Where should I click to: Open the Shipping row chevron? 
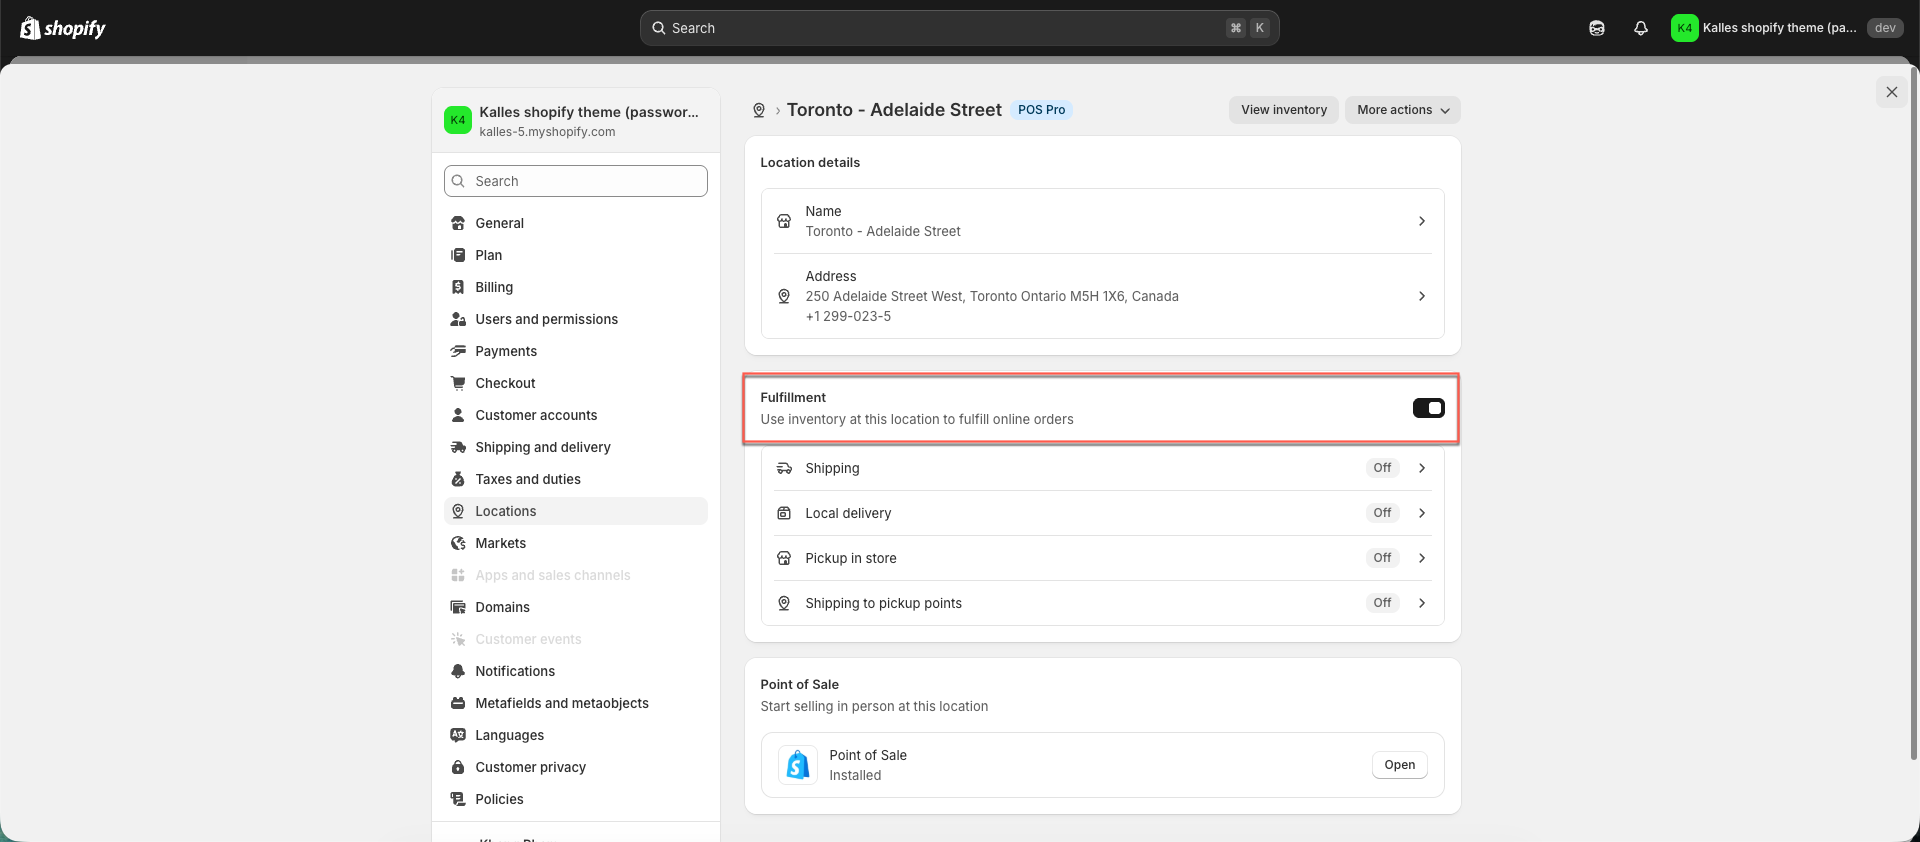coord(1421,468)
